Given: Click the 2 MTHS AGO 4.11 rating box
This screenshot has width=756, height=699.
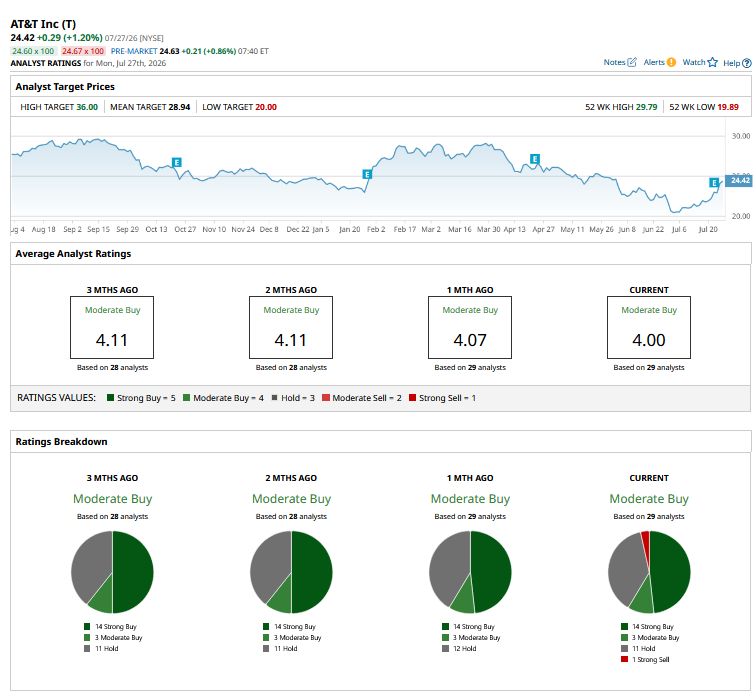Looking at the screenshot, I should tap(291, 327).
